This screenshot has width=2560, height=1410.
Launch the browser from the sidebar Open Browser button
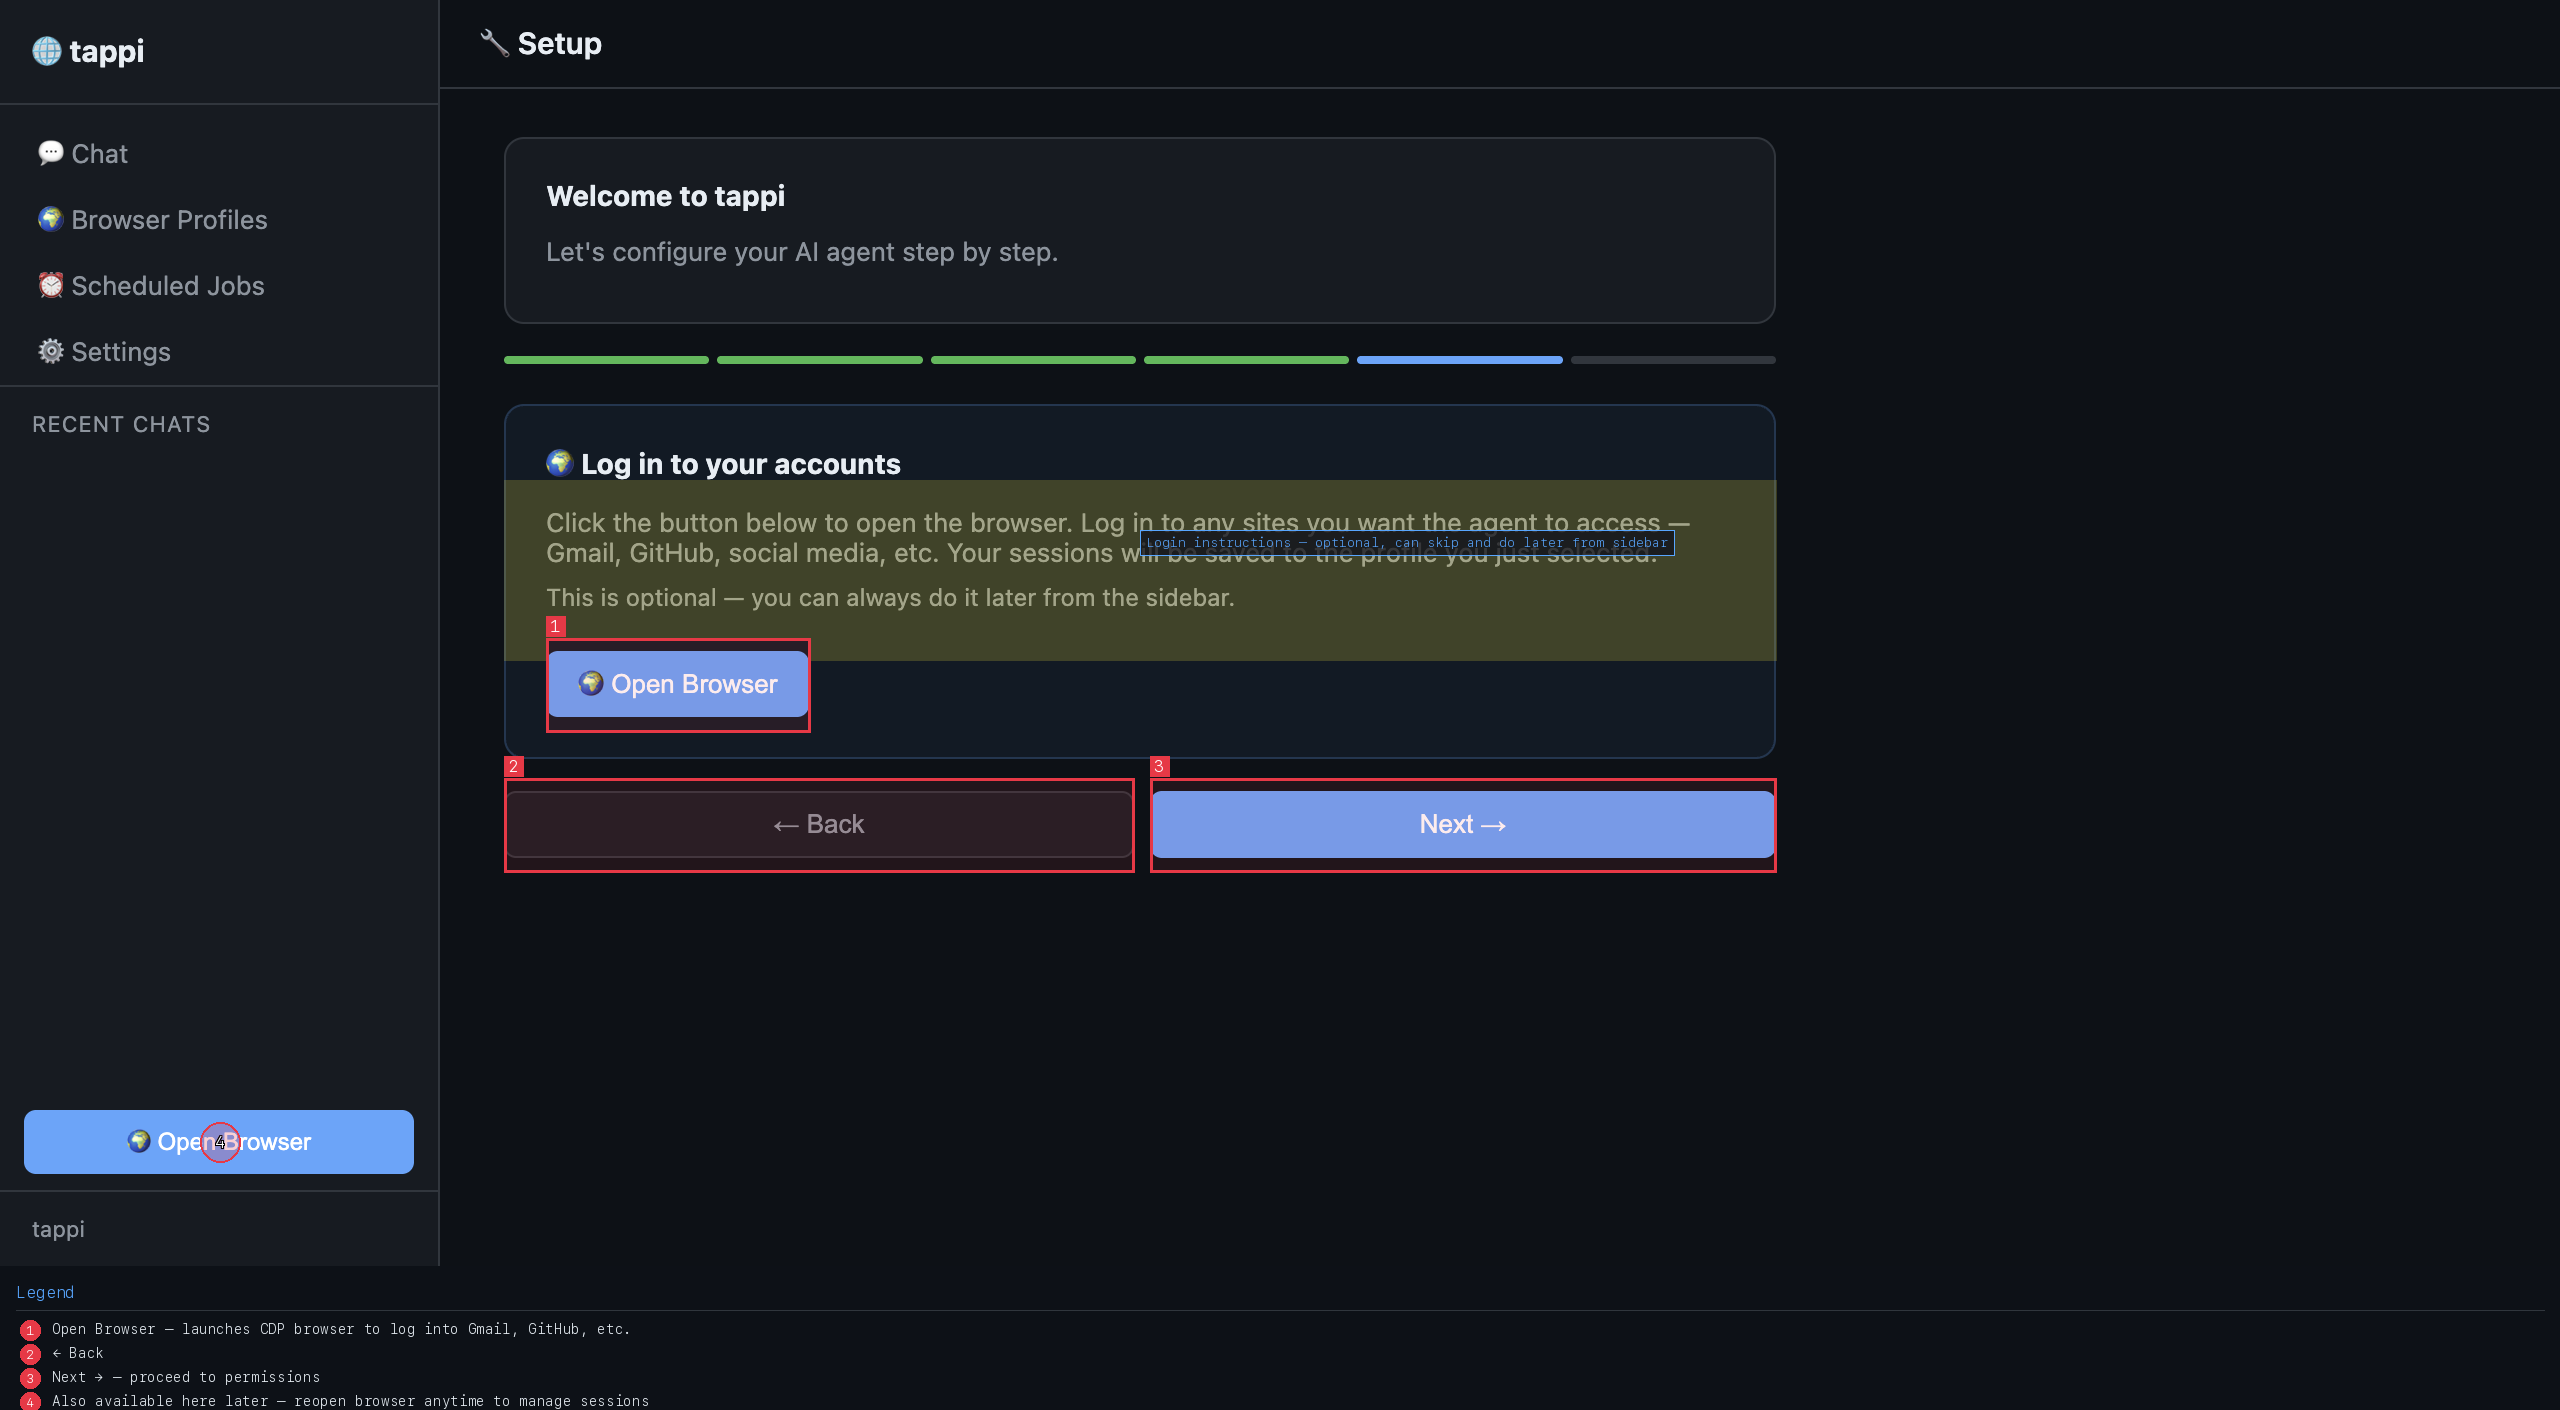pos(217,1141)
